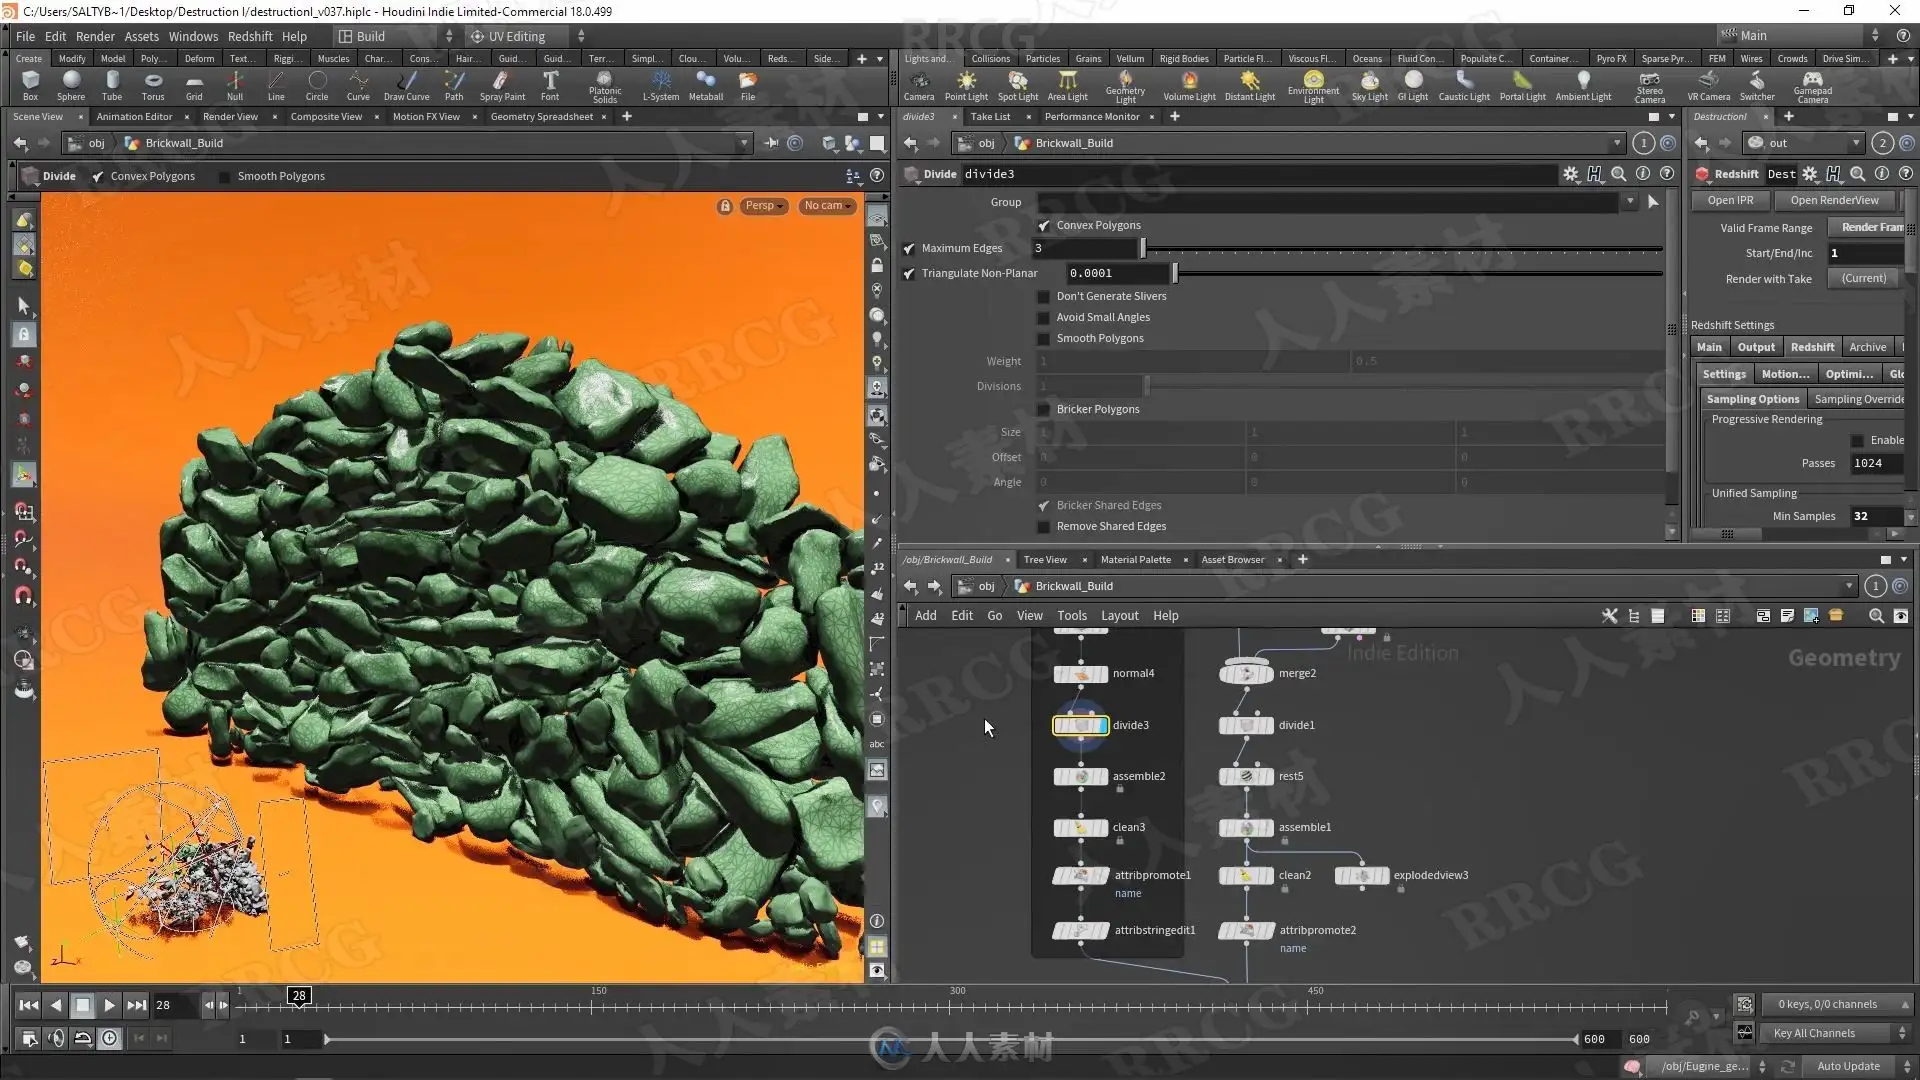Screen dimensions: 1920x1080
Task: Click the Open RenderView button
Action: click(1834, 200)
